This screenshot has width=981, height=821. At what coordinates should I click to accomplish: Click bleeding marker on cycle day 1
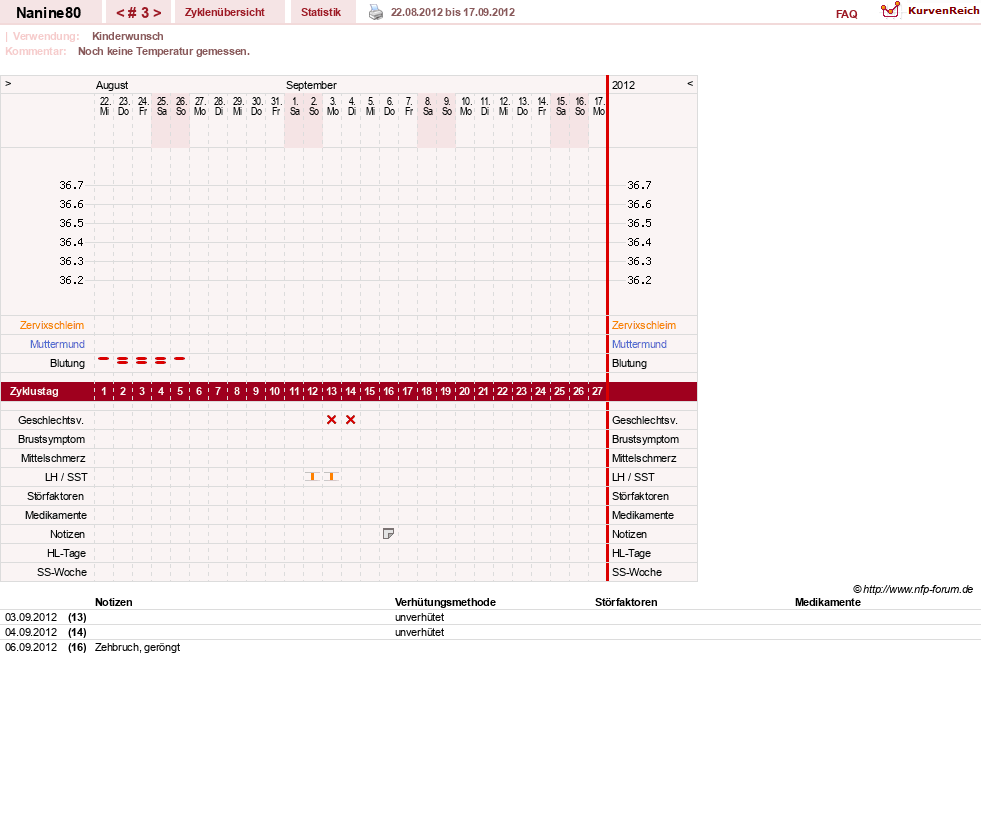(x=104, y=359)
